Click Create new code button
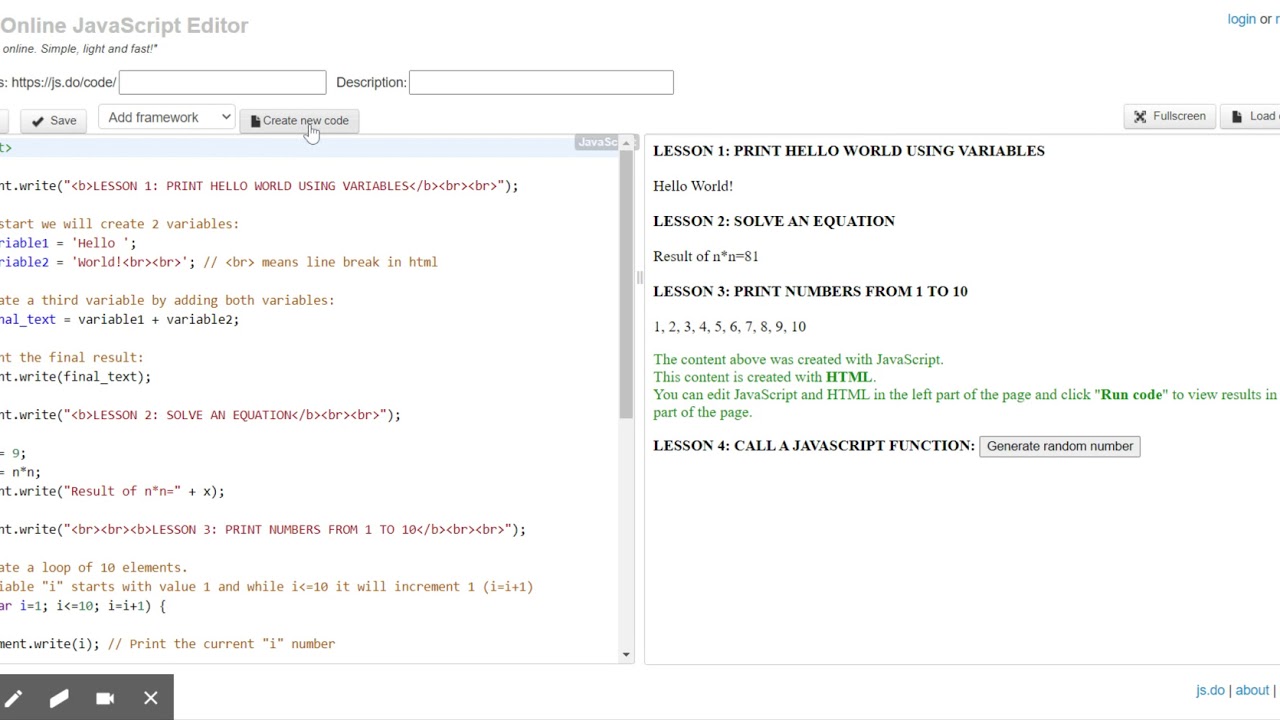This screenshot has height=720, width=1280. click(299, 121)
